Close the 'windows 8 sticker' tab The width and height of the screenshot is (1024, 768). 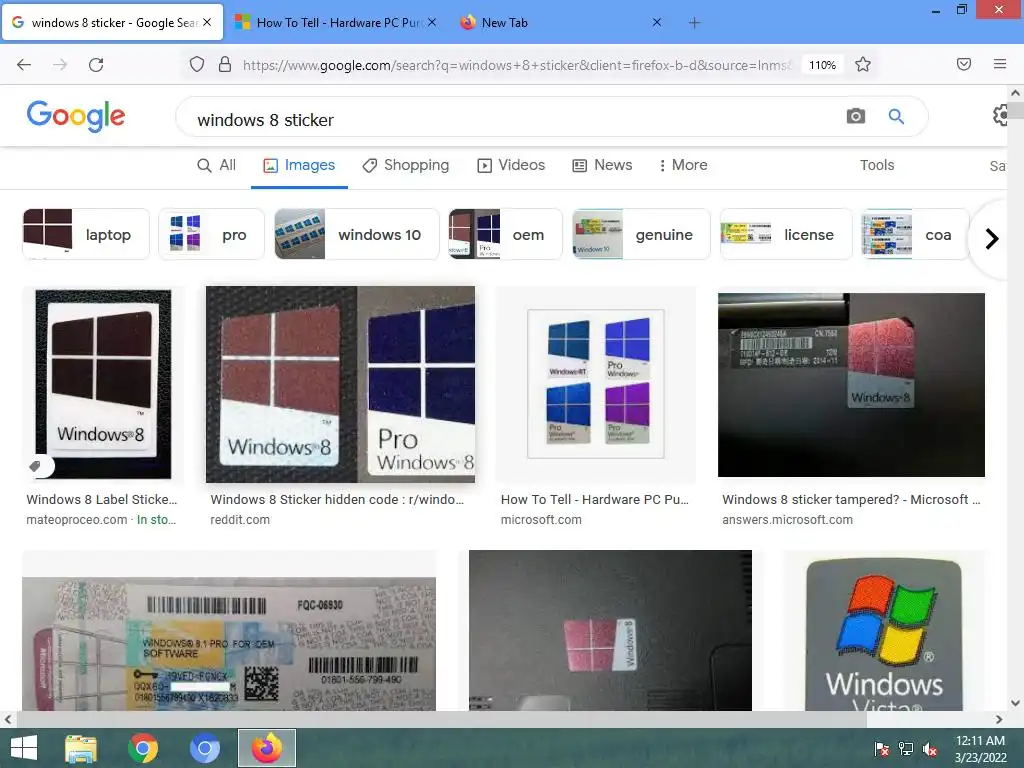pyautogui.click(x=207, y=22)
